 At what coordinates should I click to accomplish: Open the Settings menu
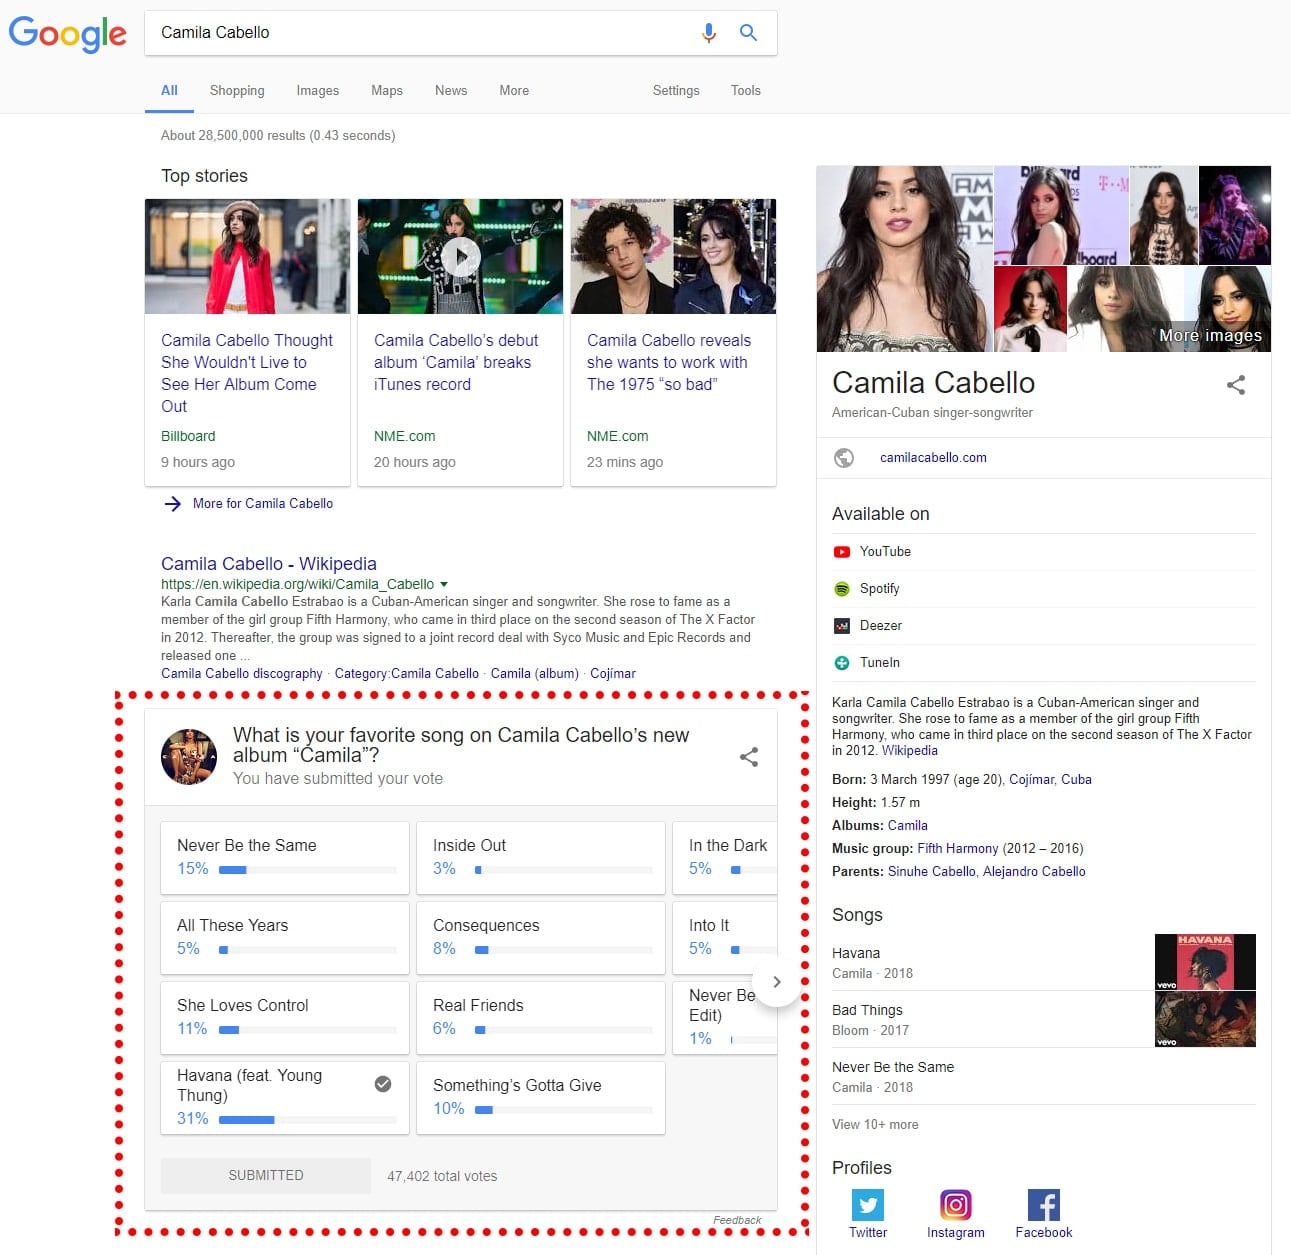click(676, 90)
